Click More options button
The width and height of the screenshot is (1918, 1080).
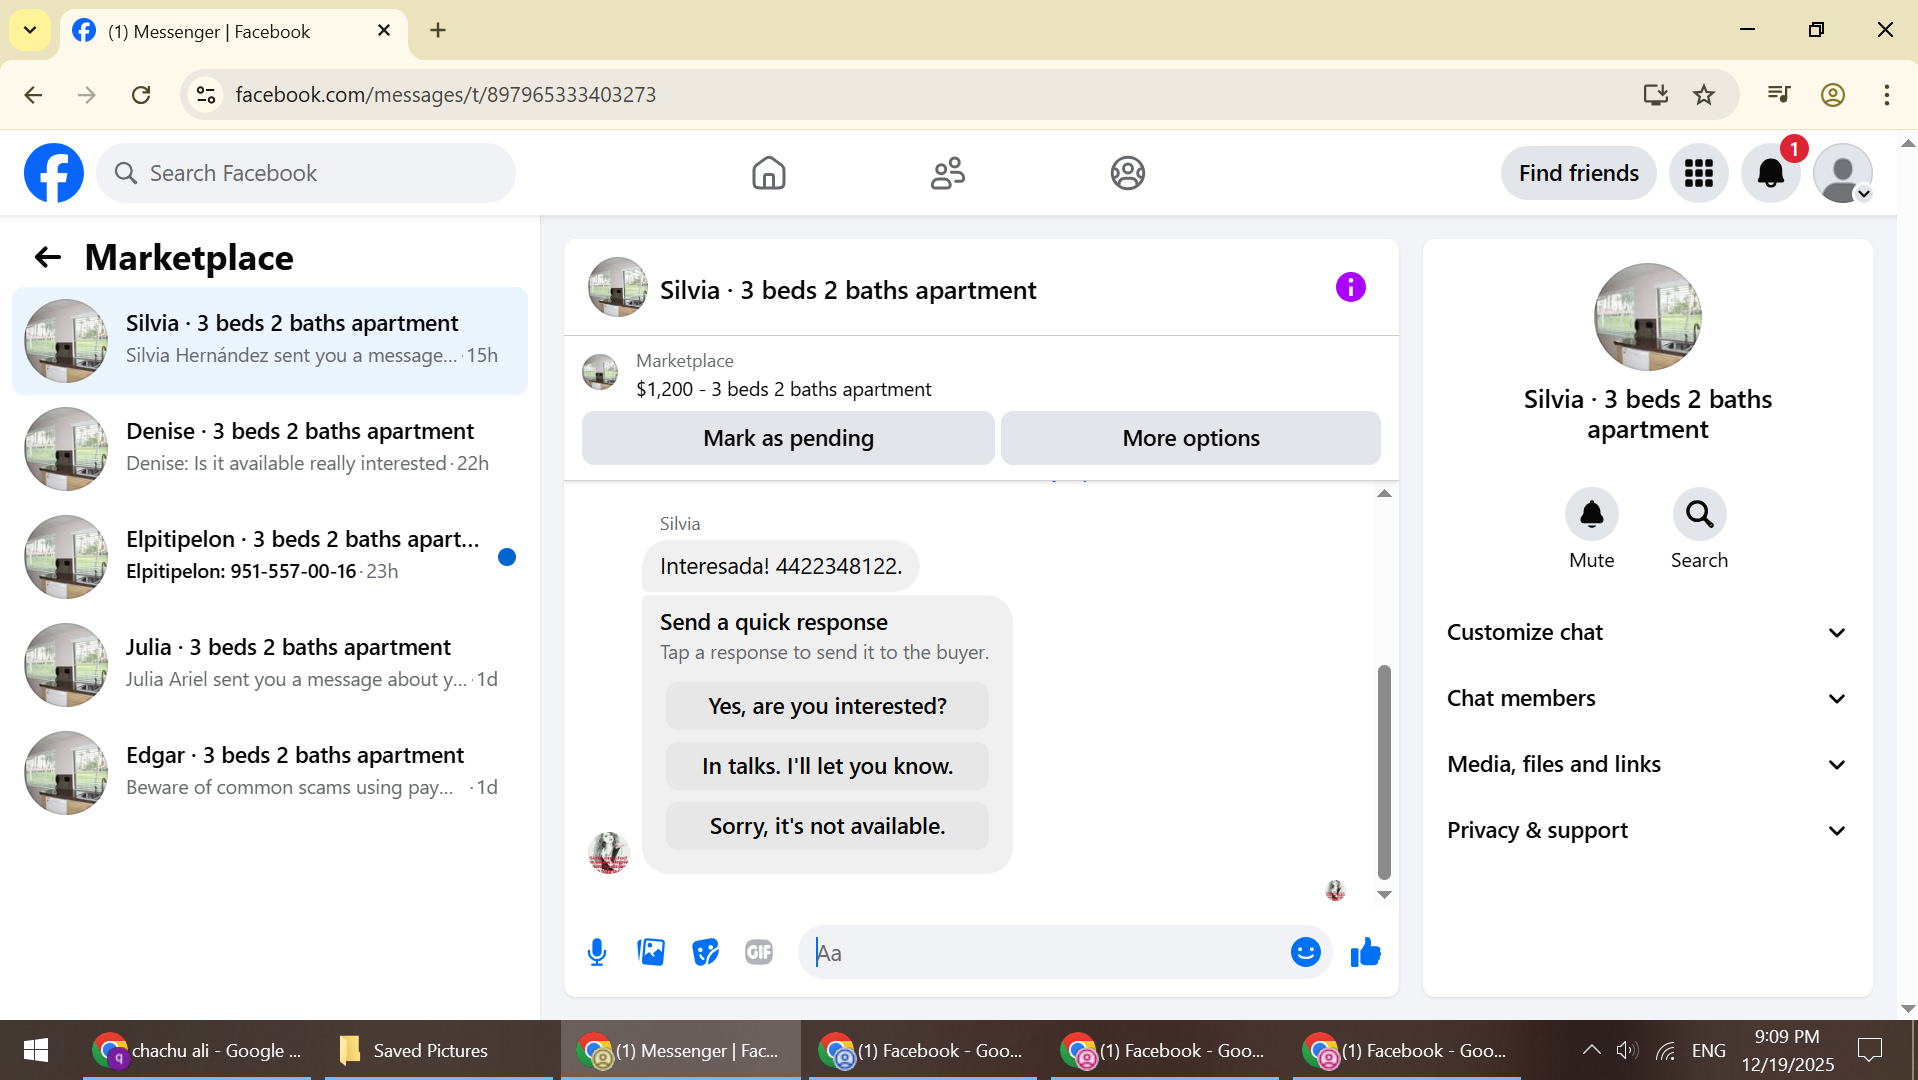tap(1190, 438)
